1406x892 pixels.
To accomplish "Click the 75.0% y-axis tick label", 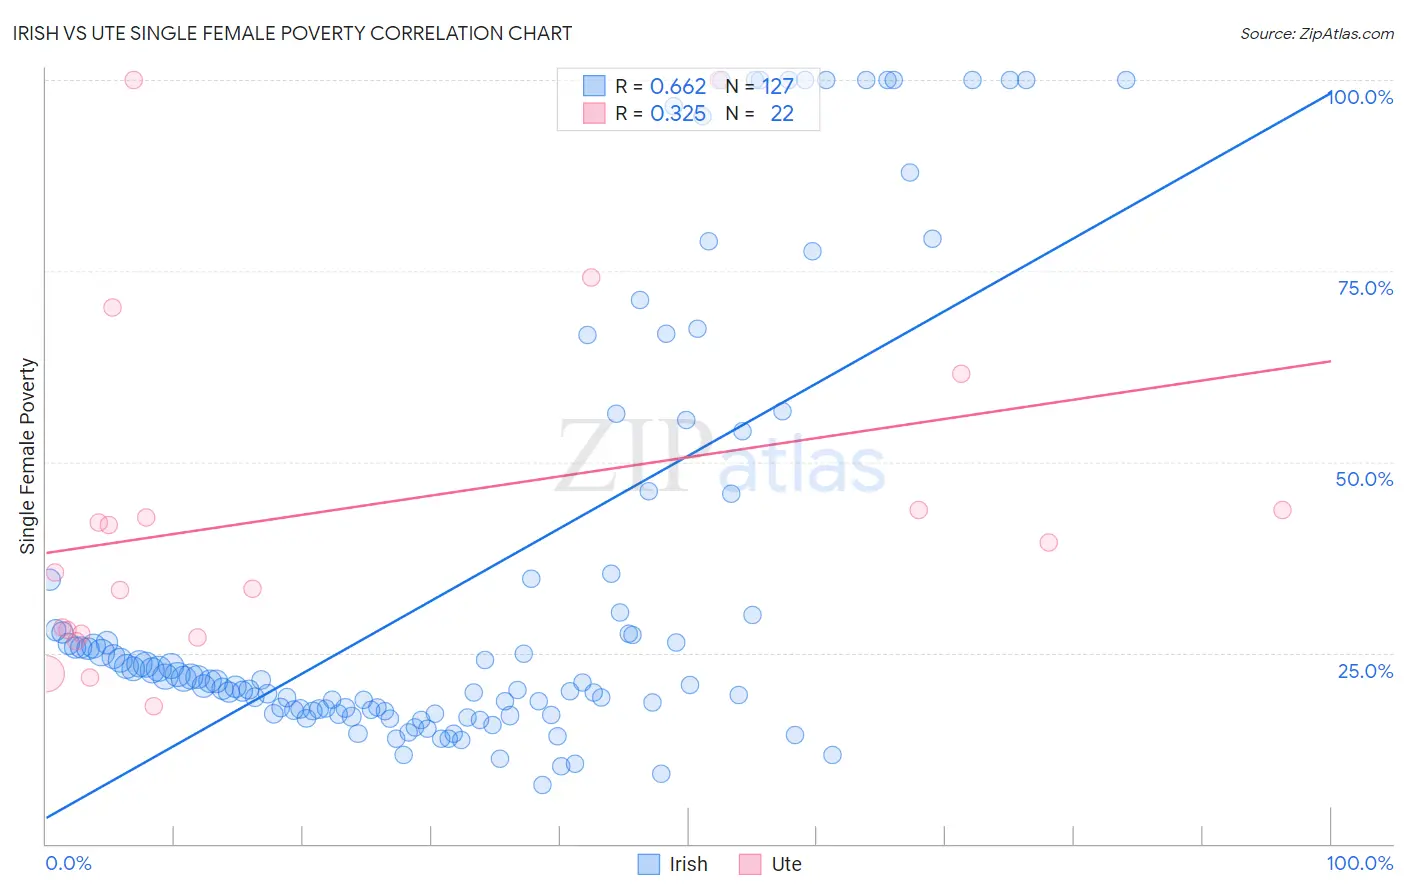I will (x=1365, y=288).
